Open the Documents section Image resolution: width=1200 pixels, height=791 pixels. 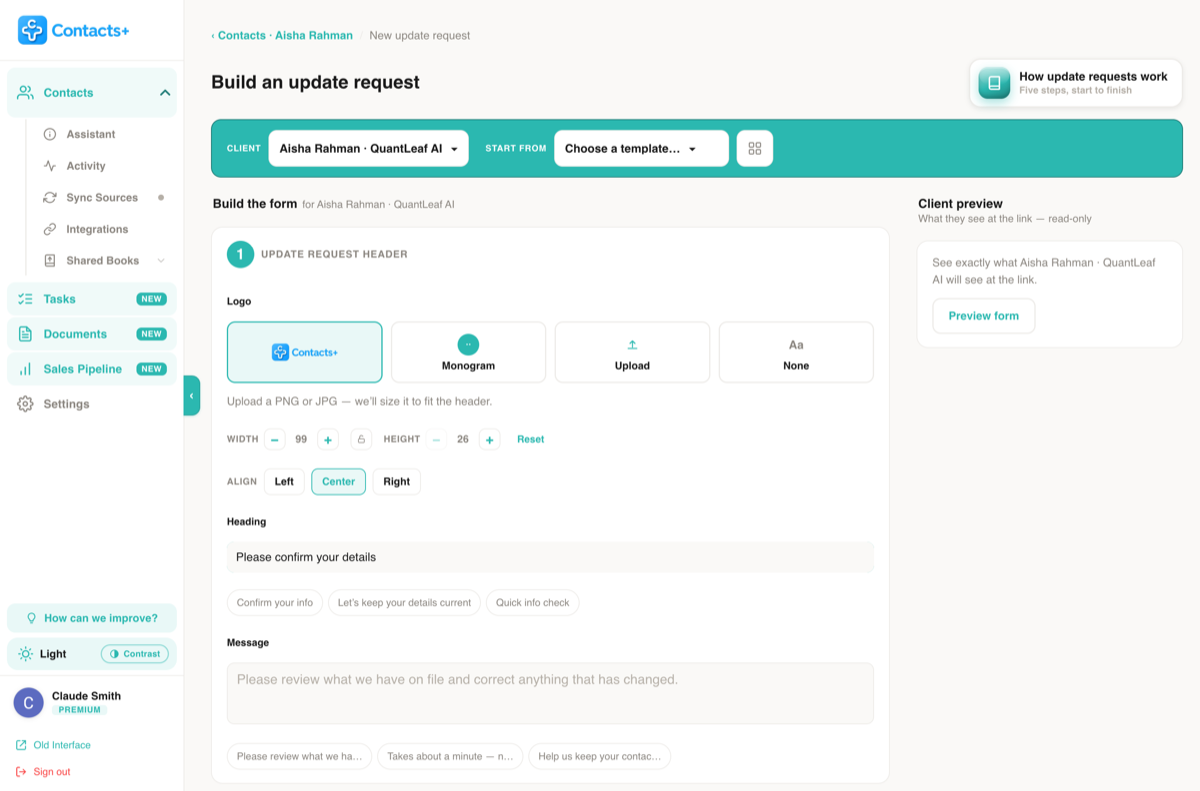tap(91, 334)
